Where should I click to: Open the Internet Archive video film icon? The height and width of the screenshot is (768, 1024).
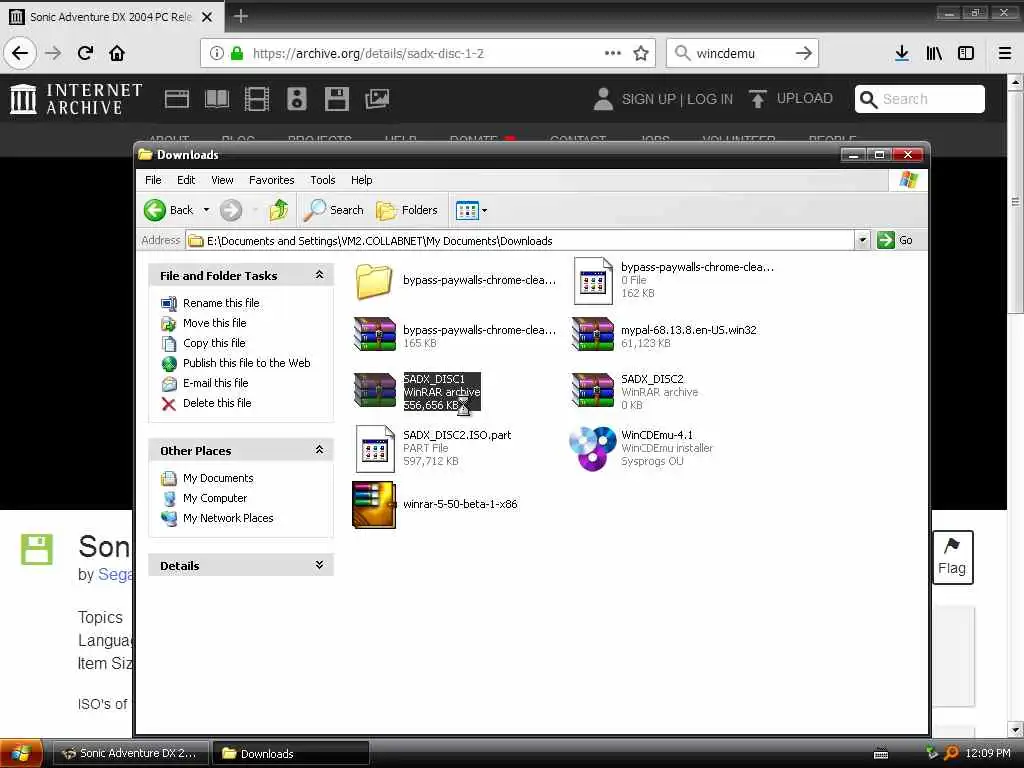click(x=257, y=99)
